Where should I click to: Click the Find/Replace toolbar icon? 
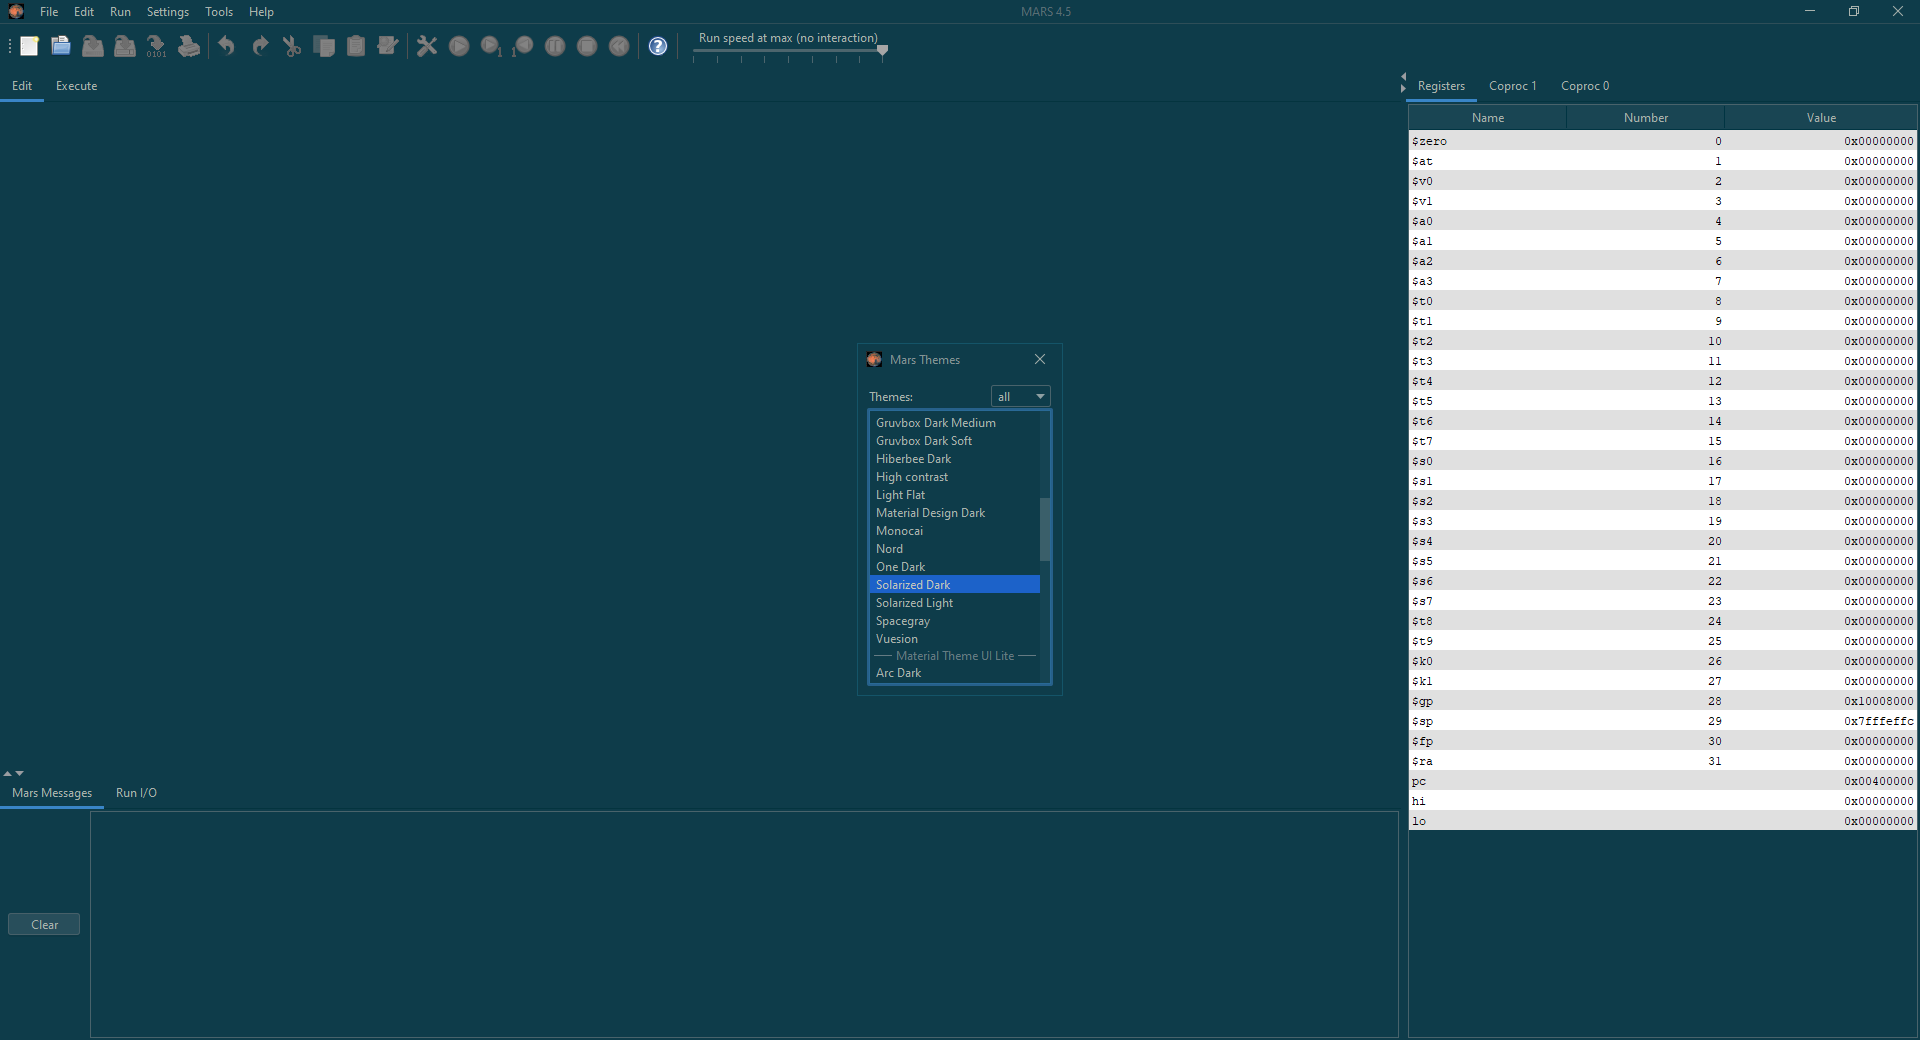(x=388, y=46)
